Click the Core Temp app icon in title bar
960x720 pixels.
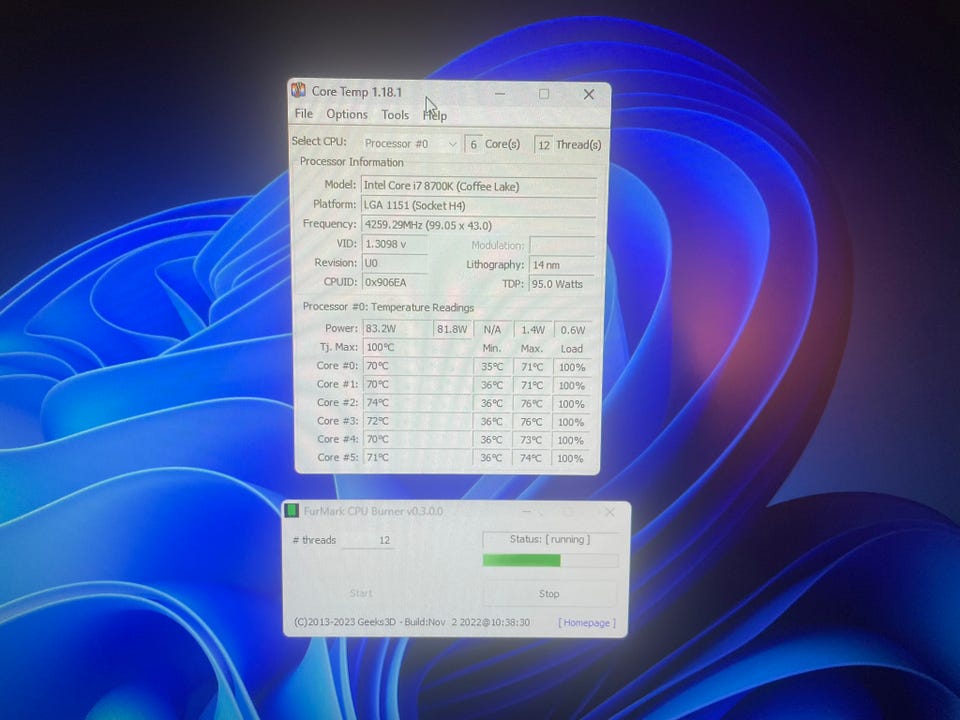coord(298,91)
